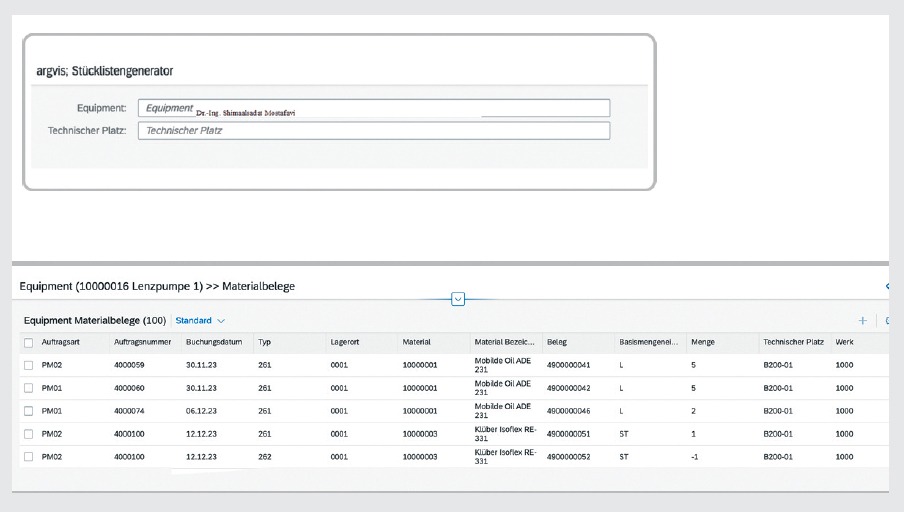Click the Lagerort column header
This screenshot has width=904, height=512.
344,343
